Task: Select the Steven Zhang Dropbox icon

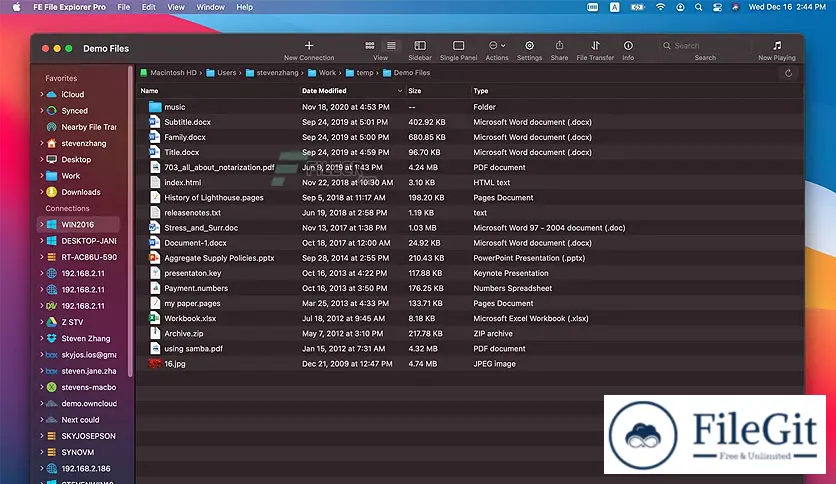Action: pos(52,338)
